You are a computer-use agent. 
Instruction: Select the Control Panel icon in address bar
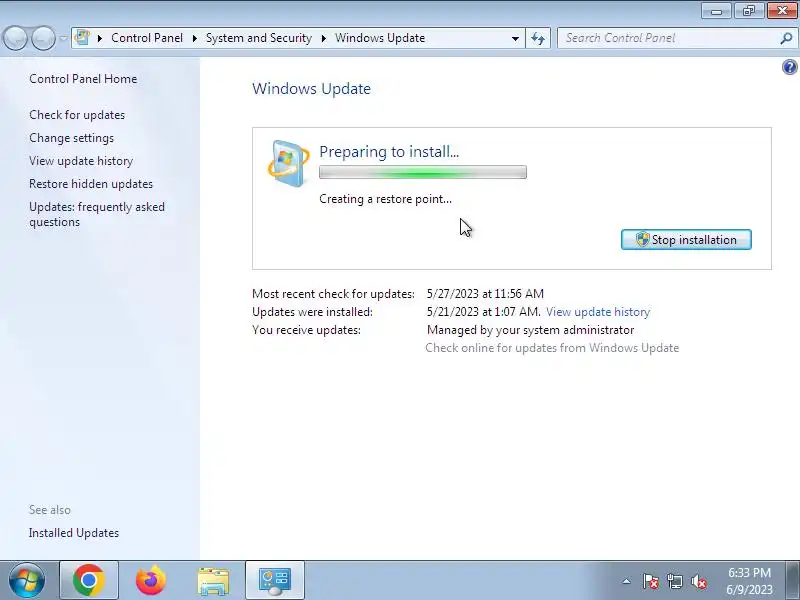coord(82,38)
